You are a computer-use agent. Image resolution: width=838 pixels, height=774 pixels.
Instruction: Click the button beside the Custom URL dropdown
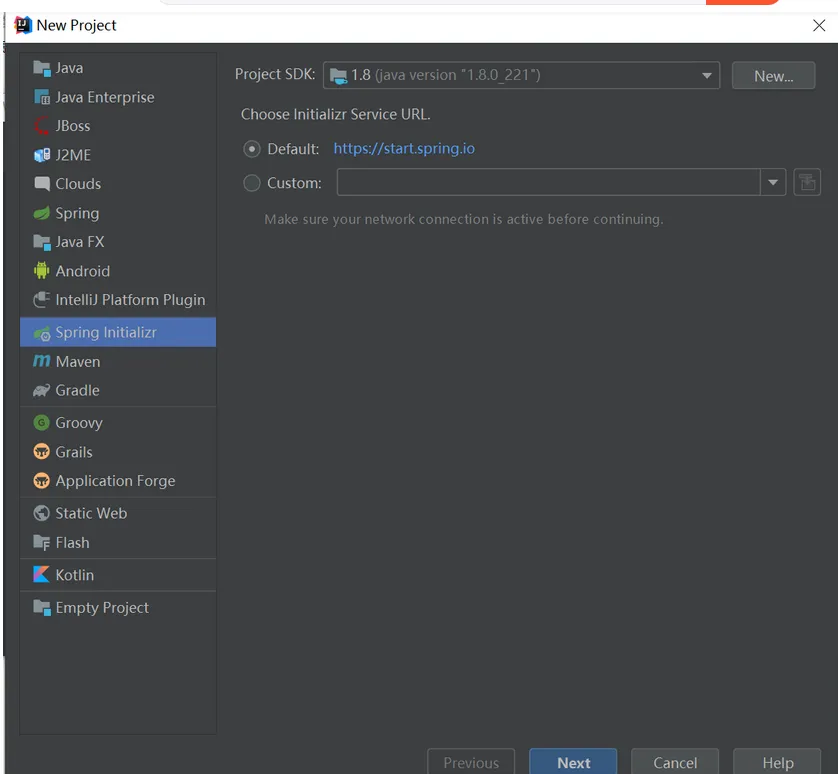coord(807,182)
